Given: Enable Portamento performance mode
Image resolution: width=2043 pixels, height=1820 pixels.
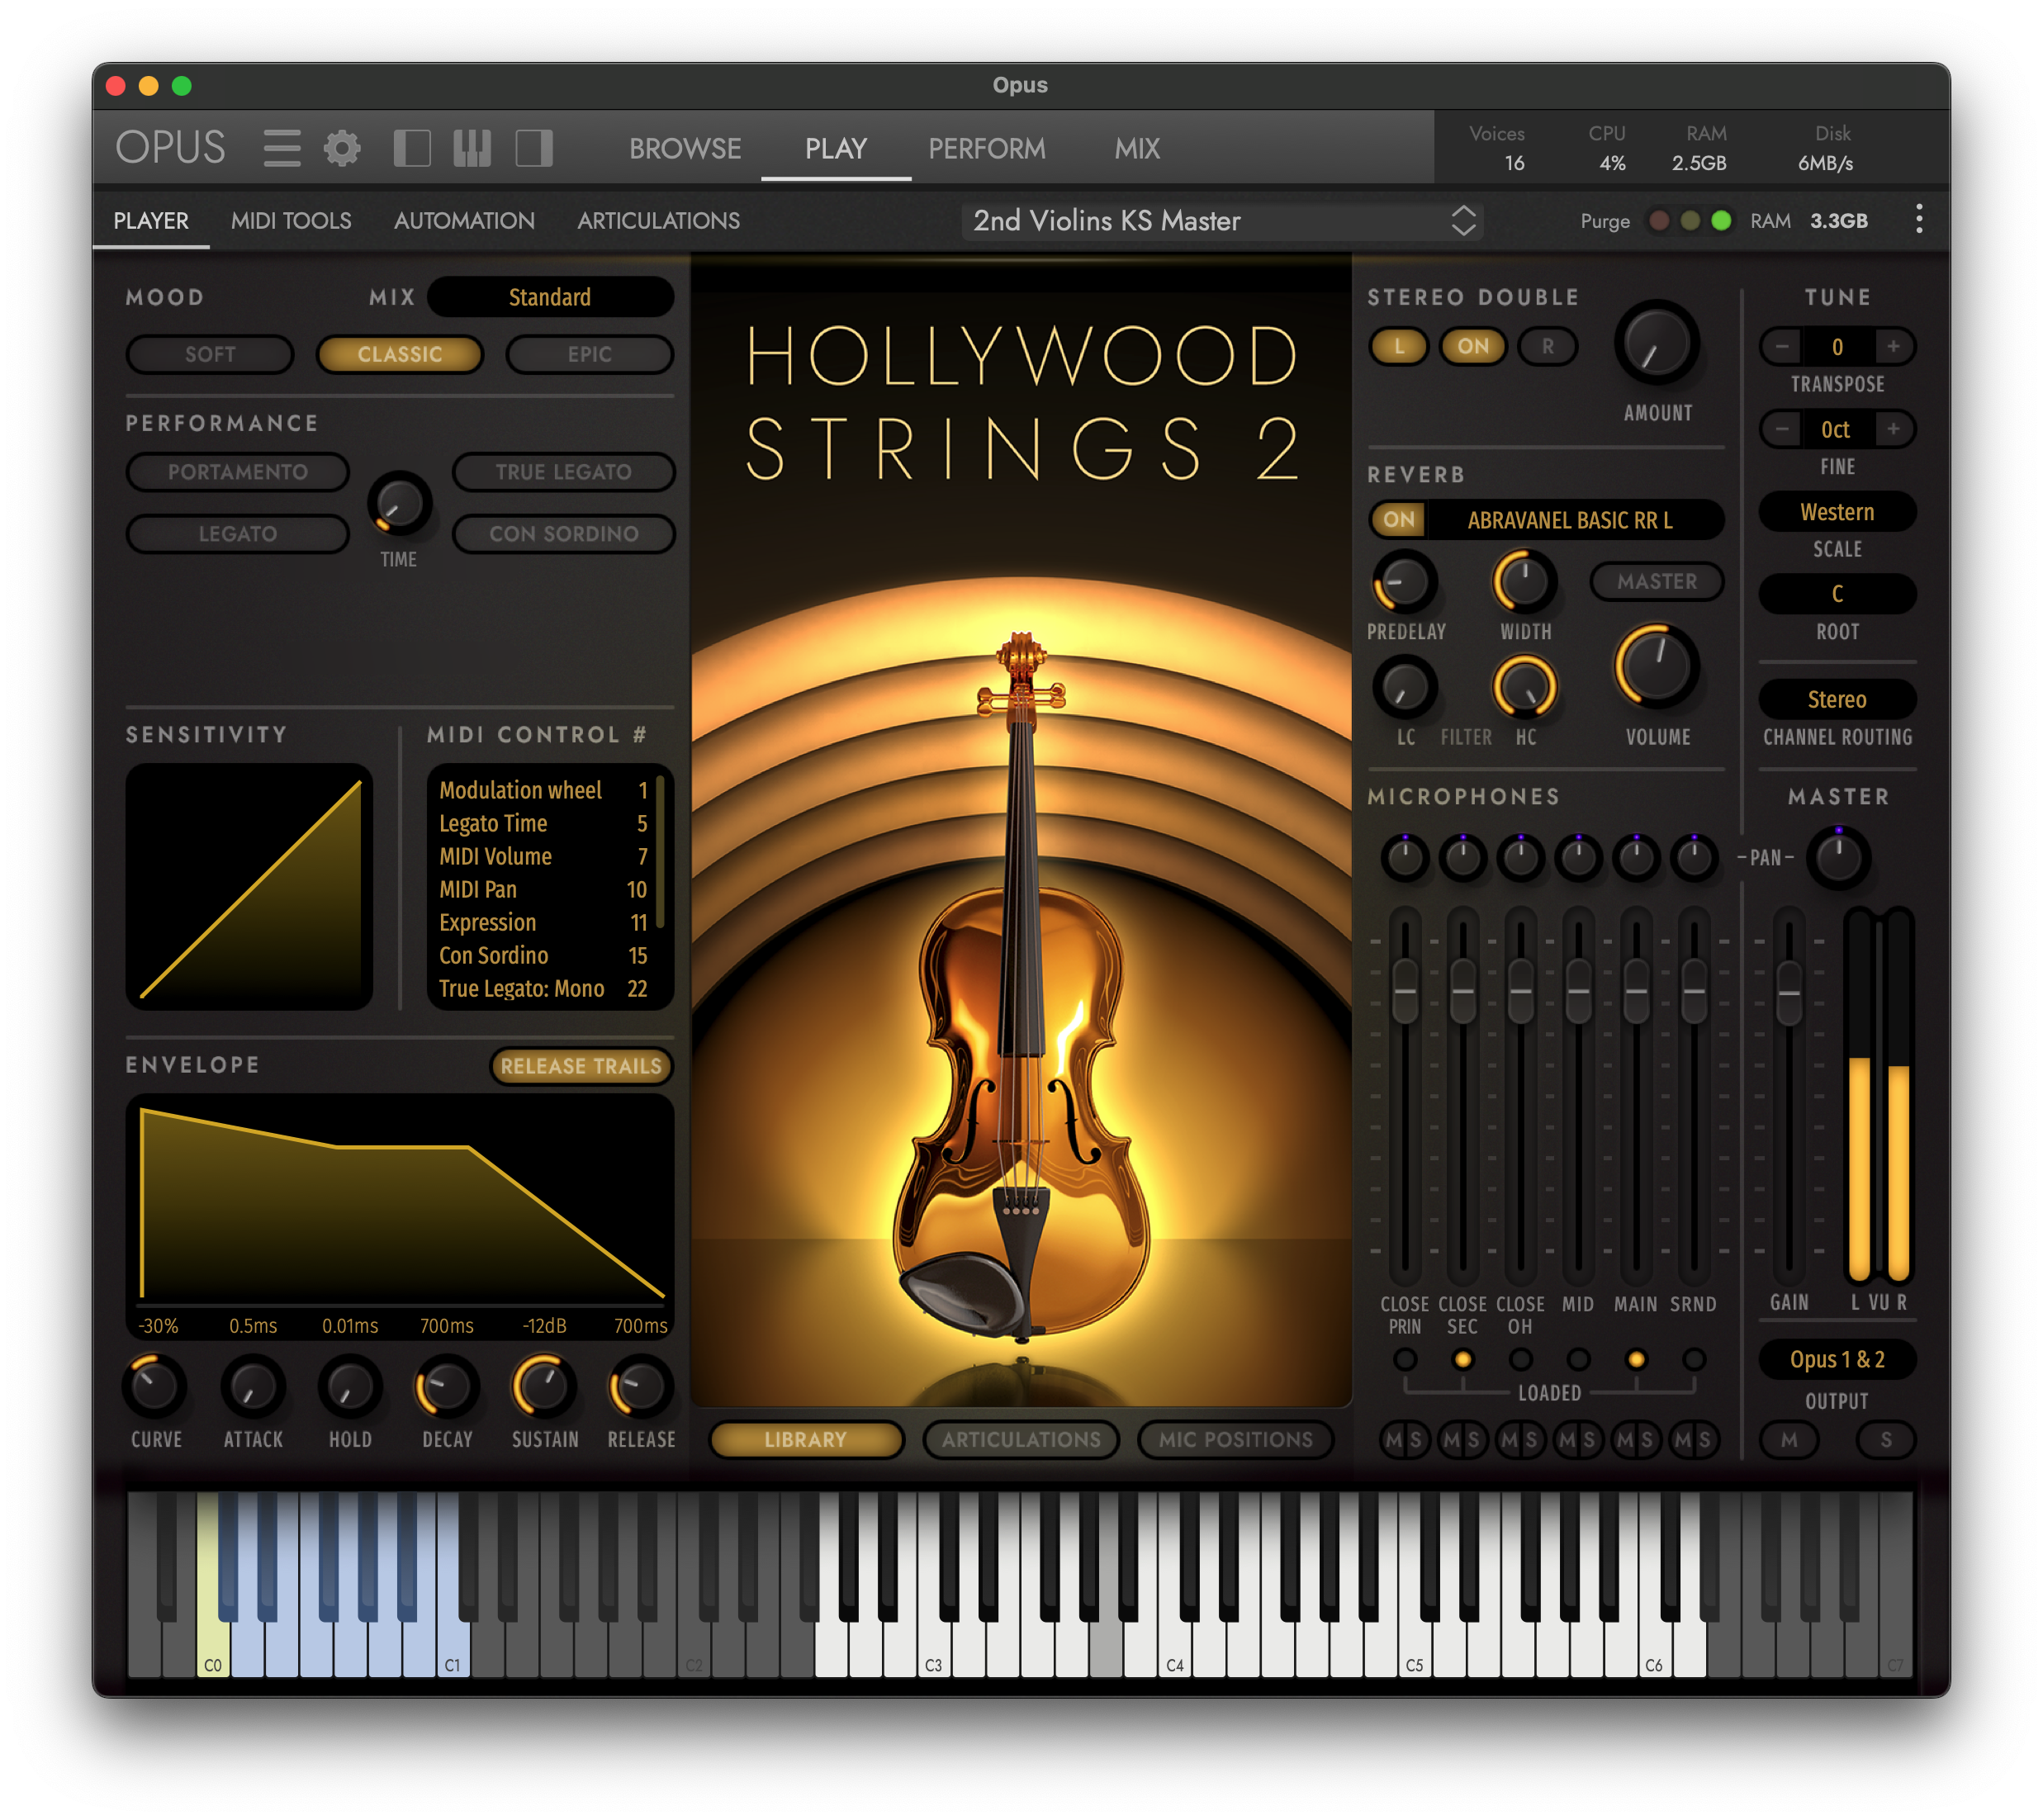Looking at the screenshot, I should pos(238,471).
